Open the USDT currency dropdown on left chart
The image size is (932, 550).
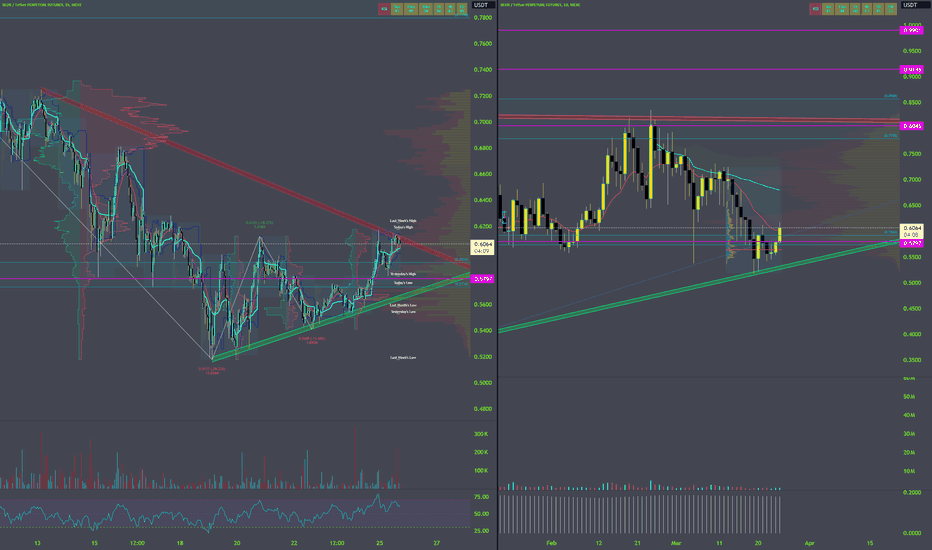point(481,5)
